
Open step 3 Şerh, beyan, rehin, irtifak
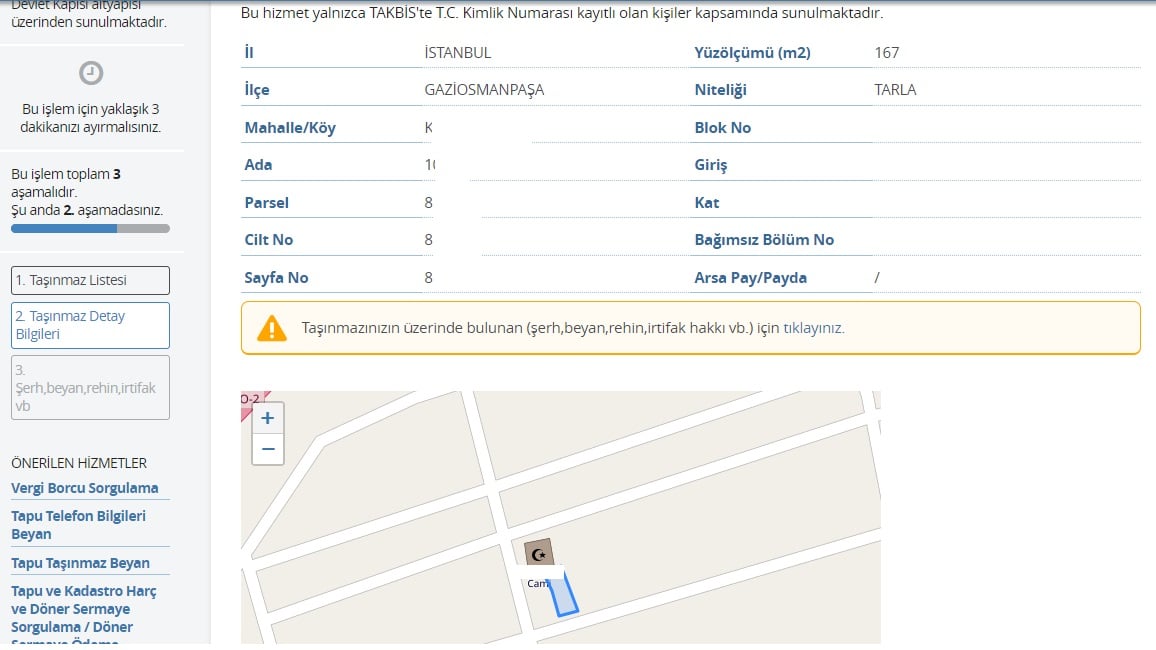click(x=90, y=387)
